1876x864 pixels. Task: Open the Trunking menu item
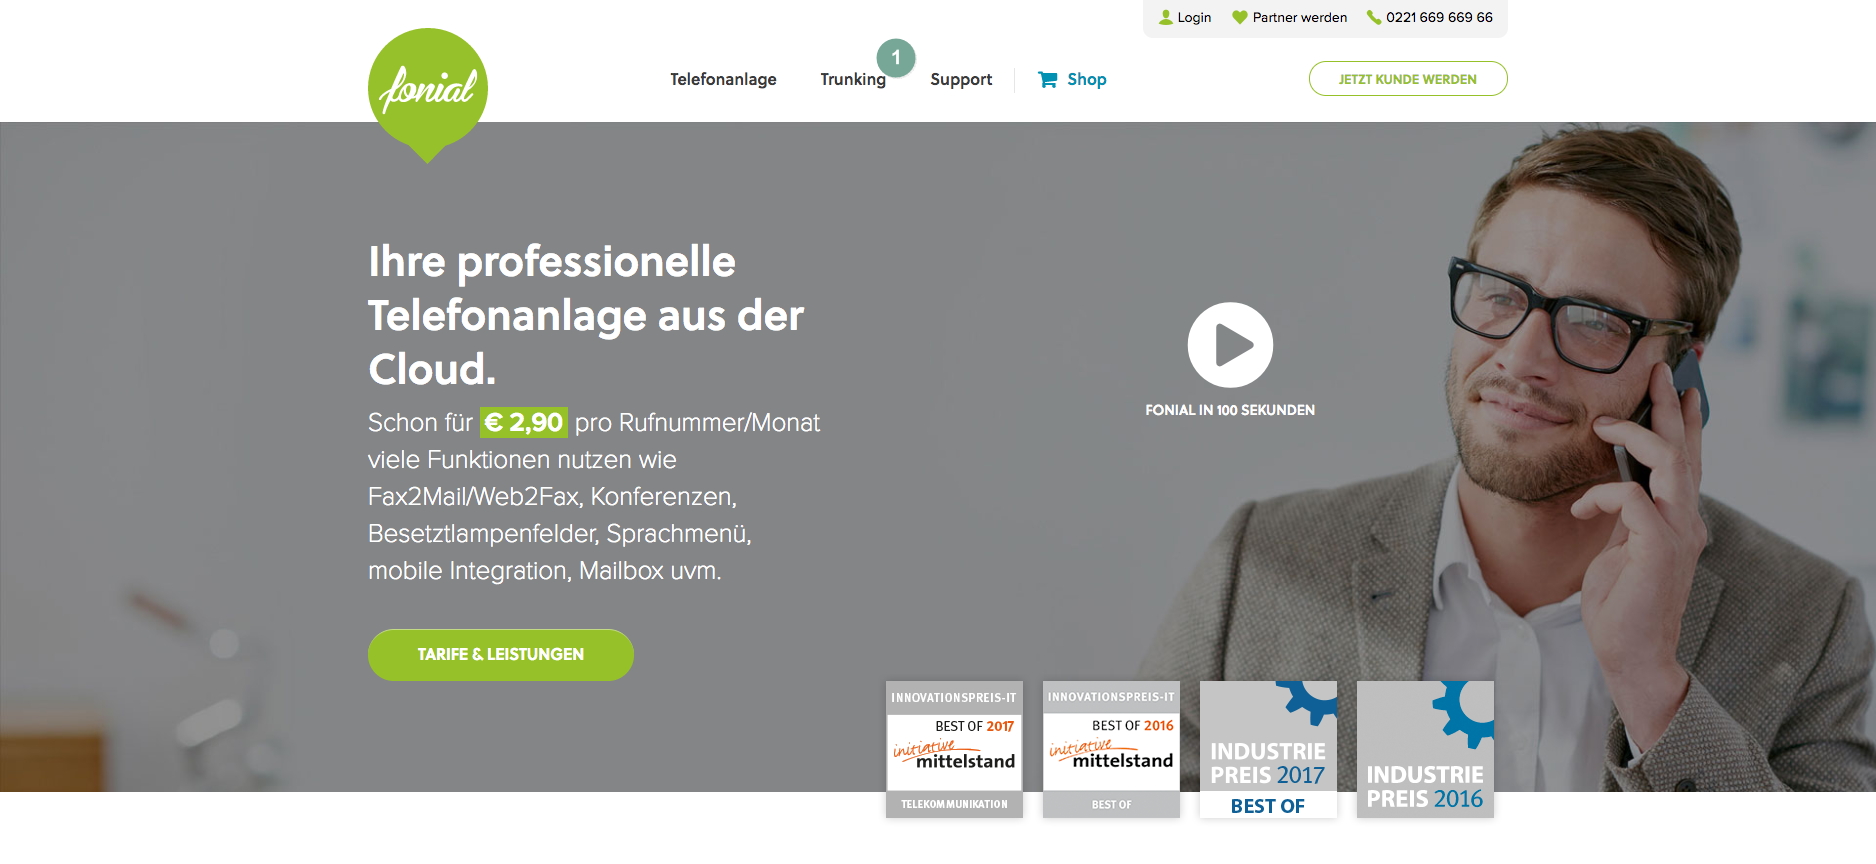(x=853, y=79)
